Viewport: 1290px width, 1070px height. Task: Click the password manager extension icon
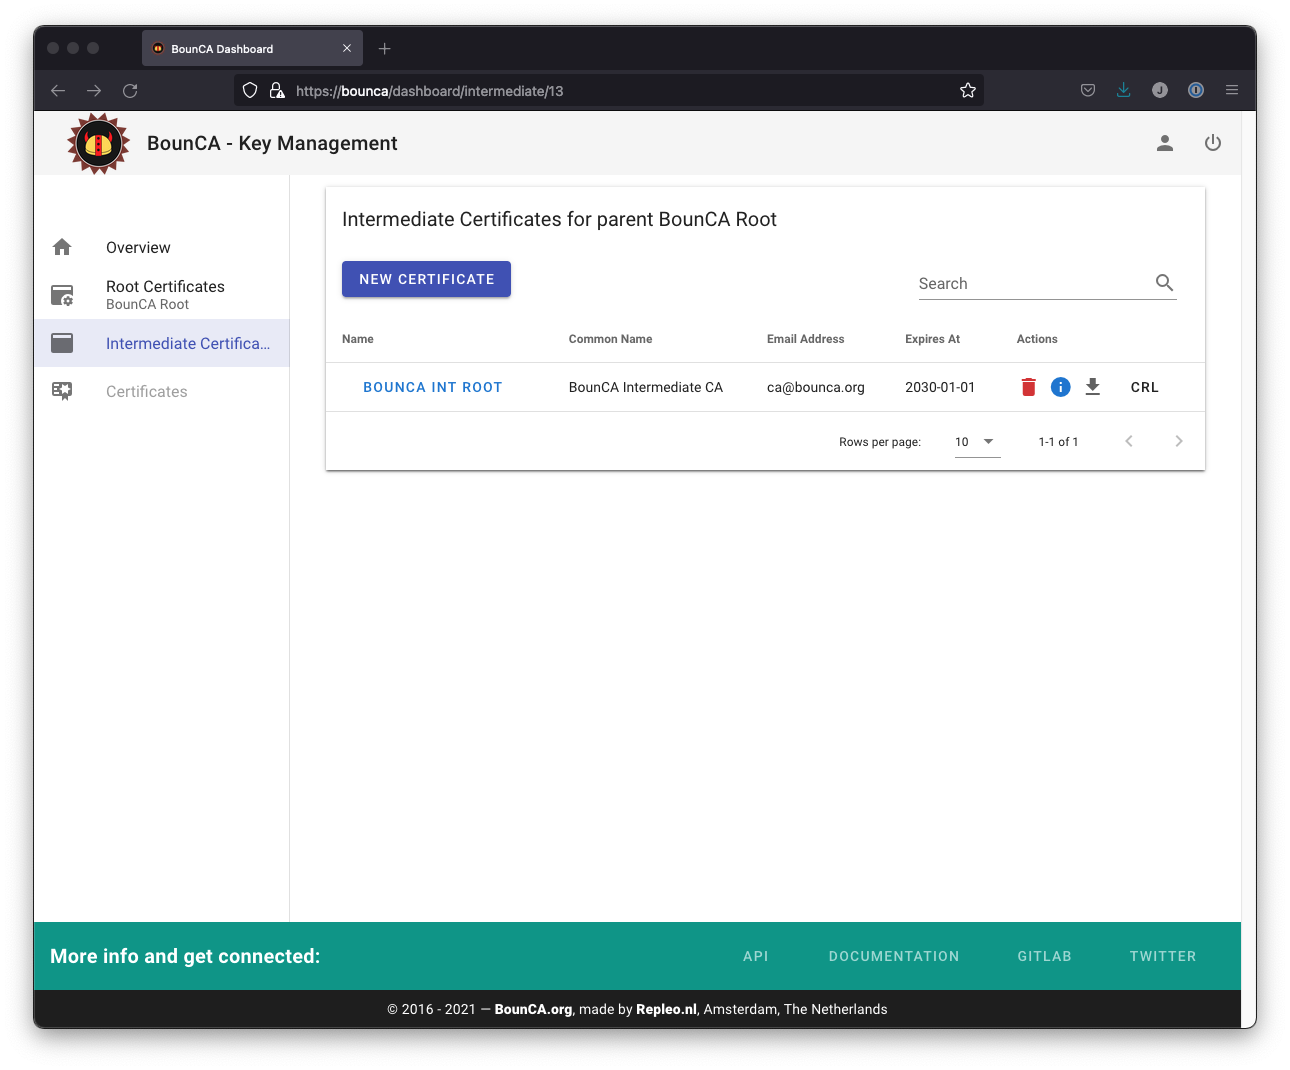click(x=1196, y=90)
